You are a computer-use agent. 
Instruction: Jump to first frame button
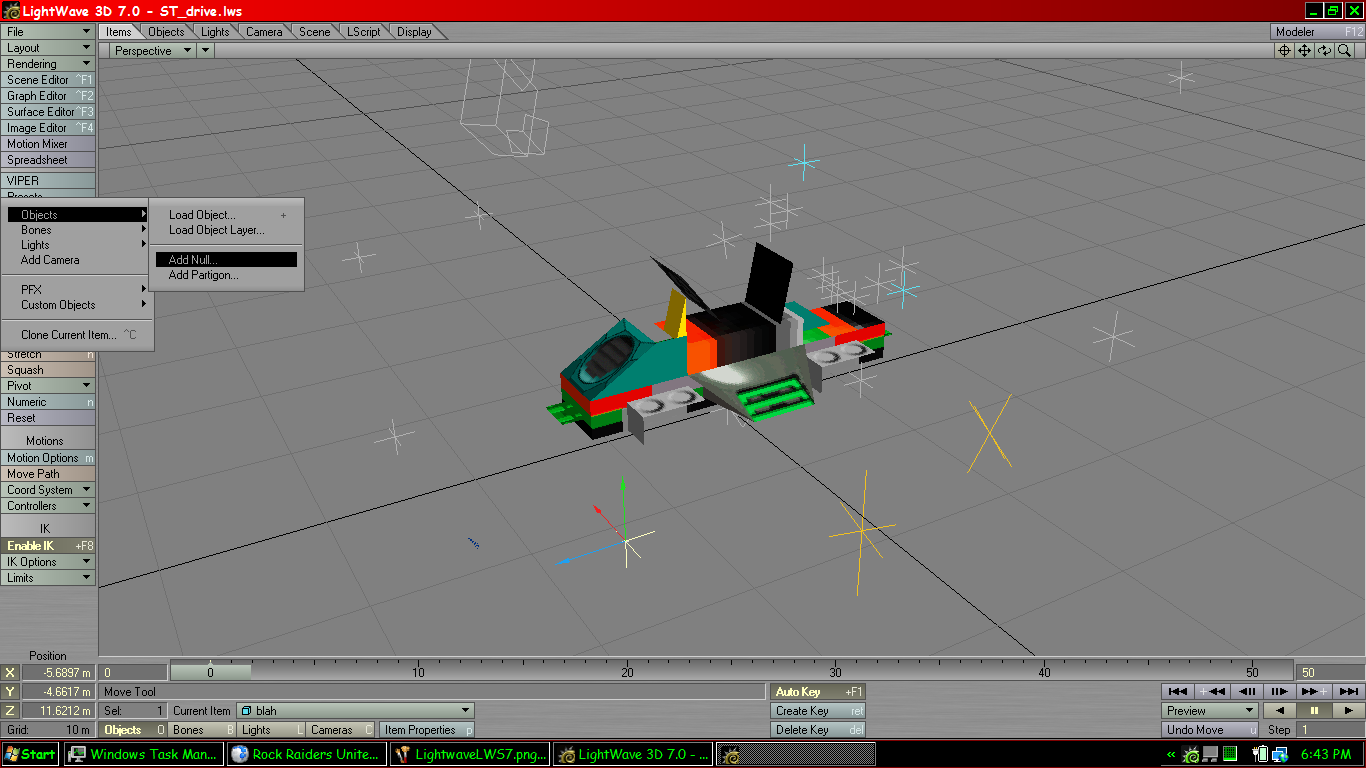1178,691
